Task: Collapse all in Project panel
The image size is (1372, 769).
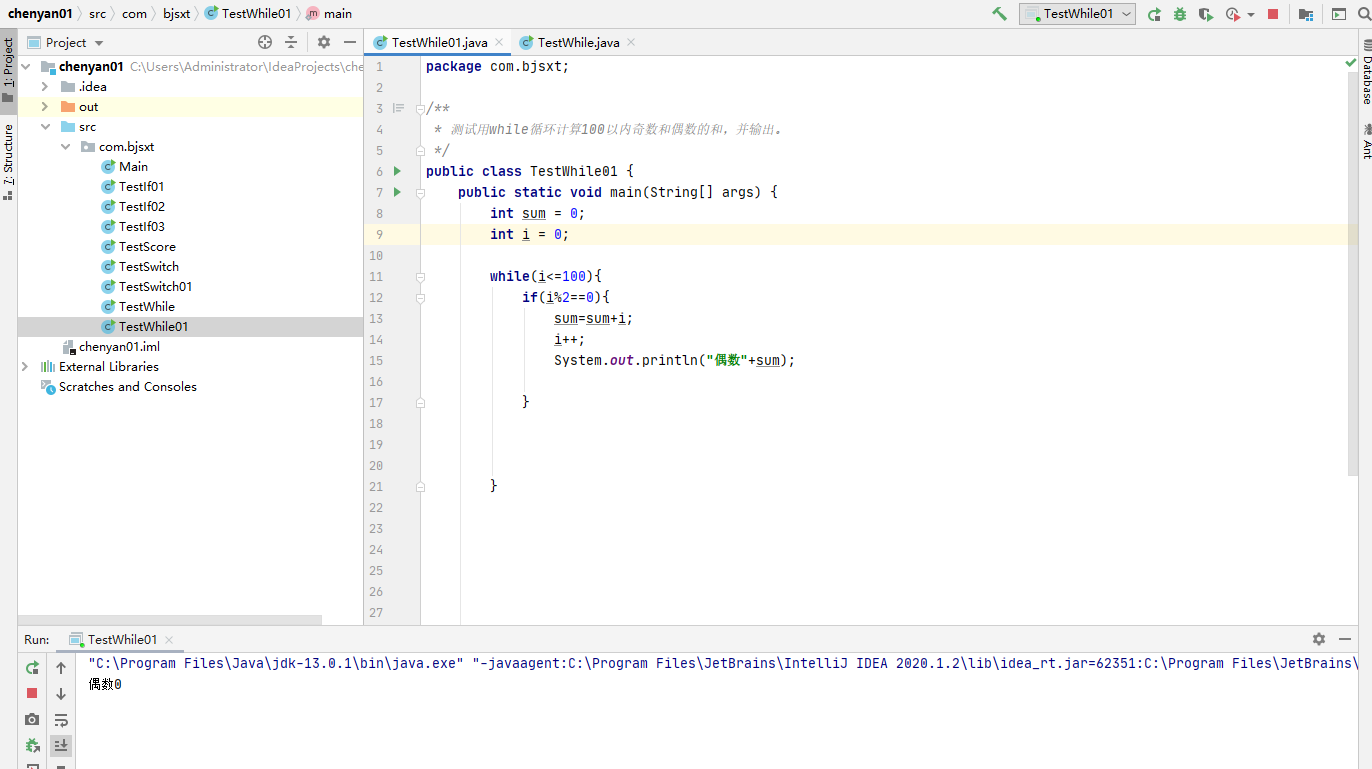Action: [x=291, y=42]
